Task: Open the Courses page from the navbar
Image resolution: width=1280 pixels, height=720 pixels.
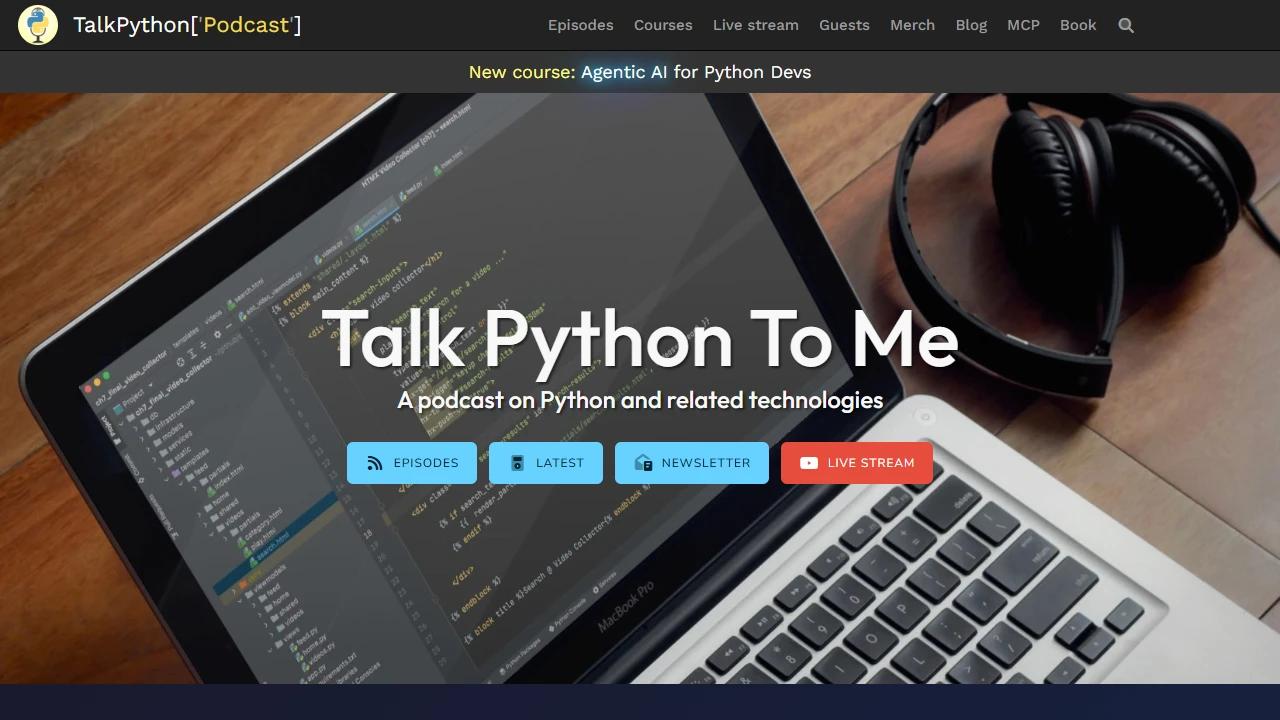Action: click(663, 25)
